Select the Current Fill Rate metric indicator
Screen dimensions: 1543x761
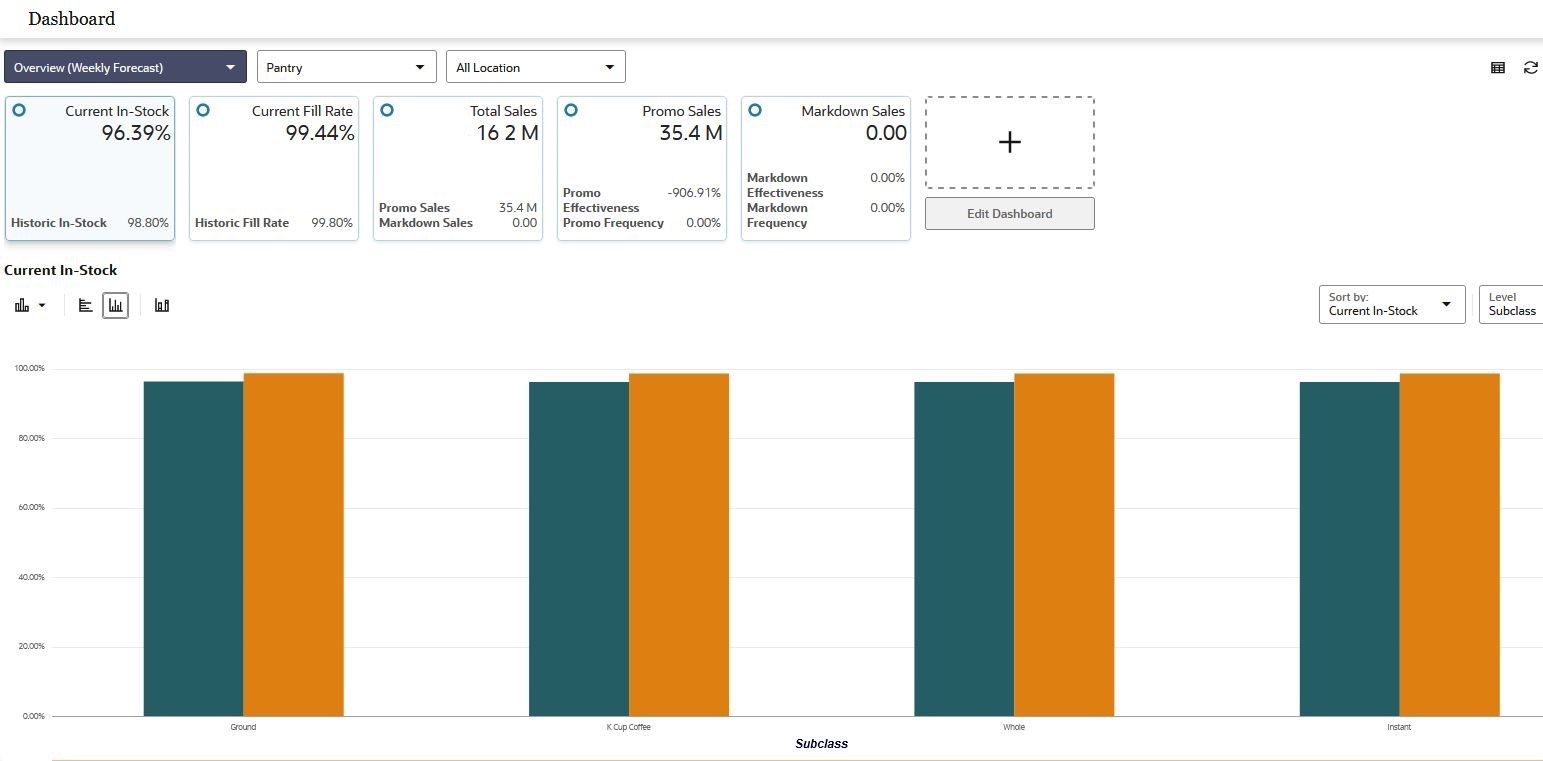[x=203, y=112]
